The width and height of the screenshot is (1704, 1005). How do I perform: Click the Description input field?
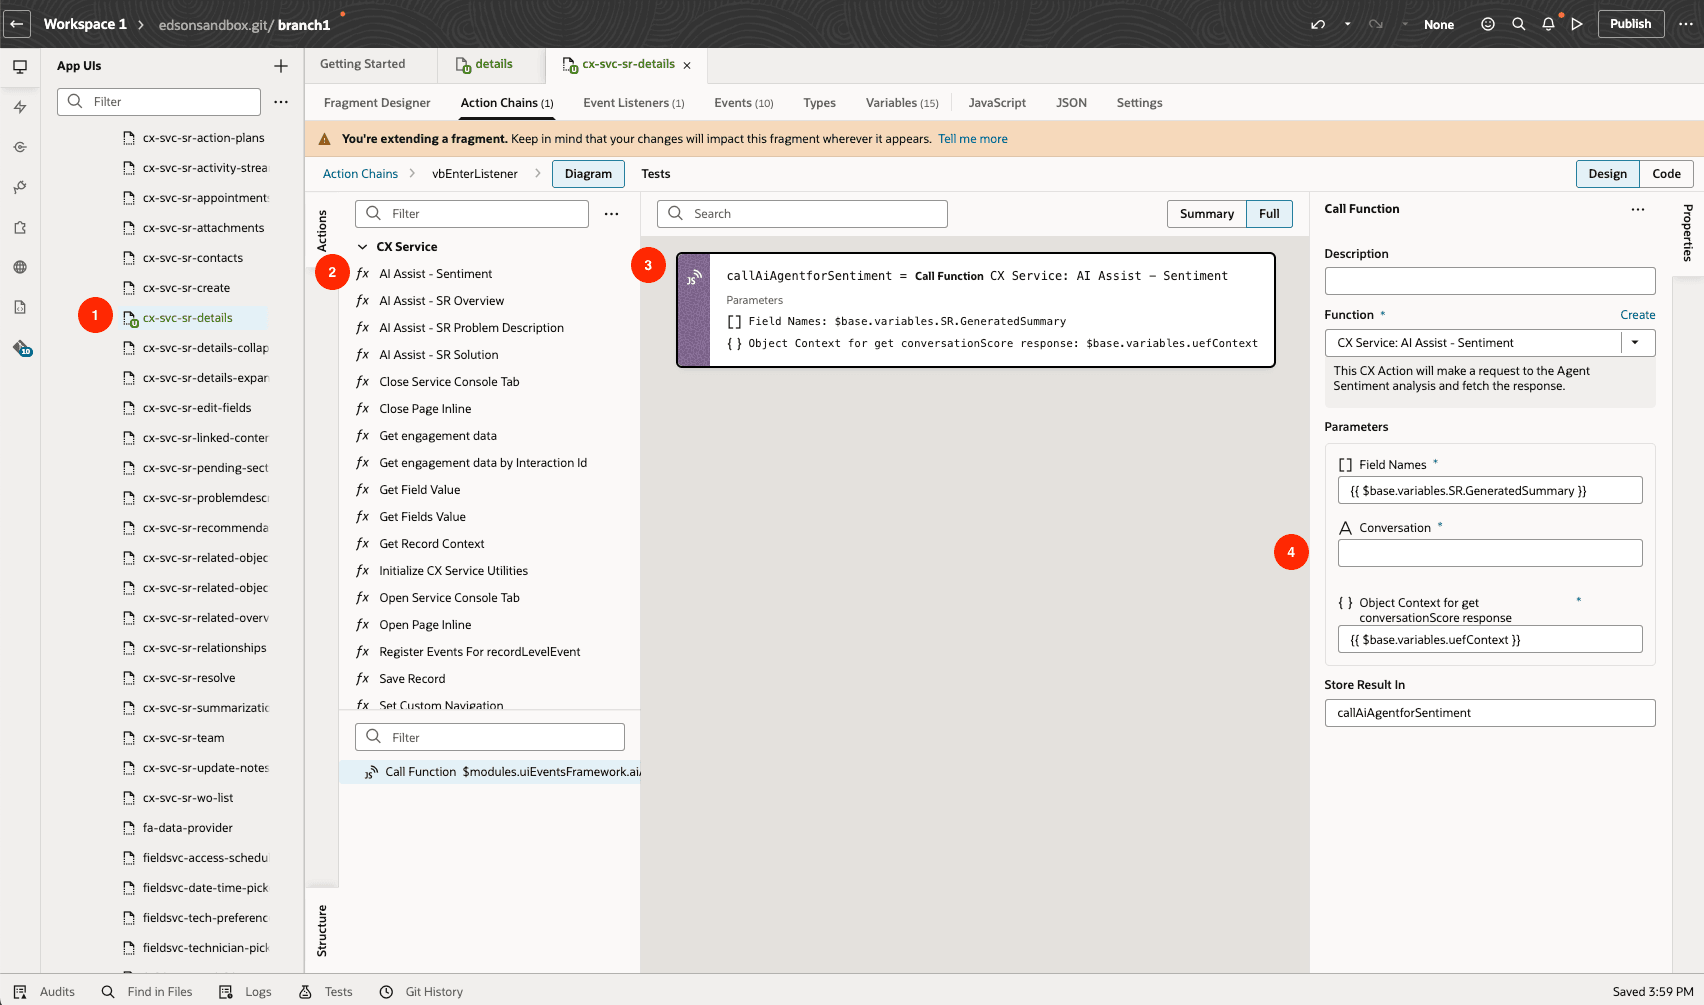[x=1490, y=281]
